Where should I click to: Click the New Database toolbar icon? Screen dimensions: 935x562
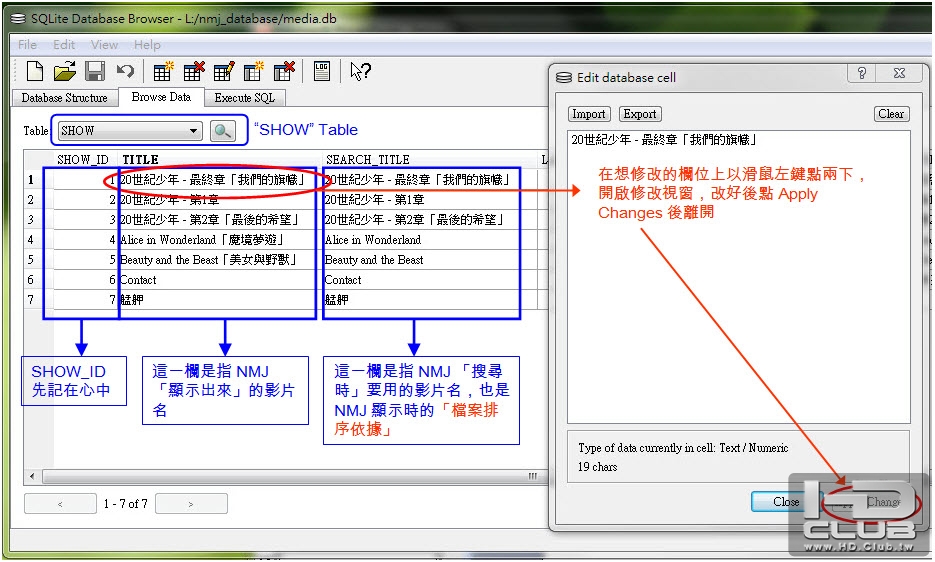click(35, 72)
